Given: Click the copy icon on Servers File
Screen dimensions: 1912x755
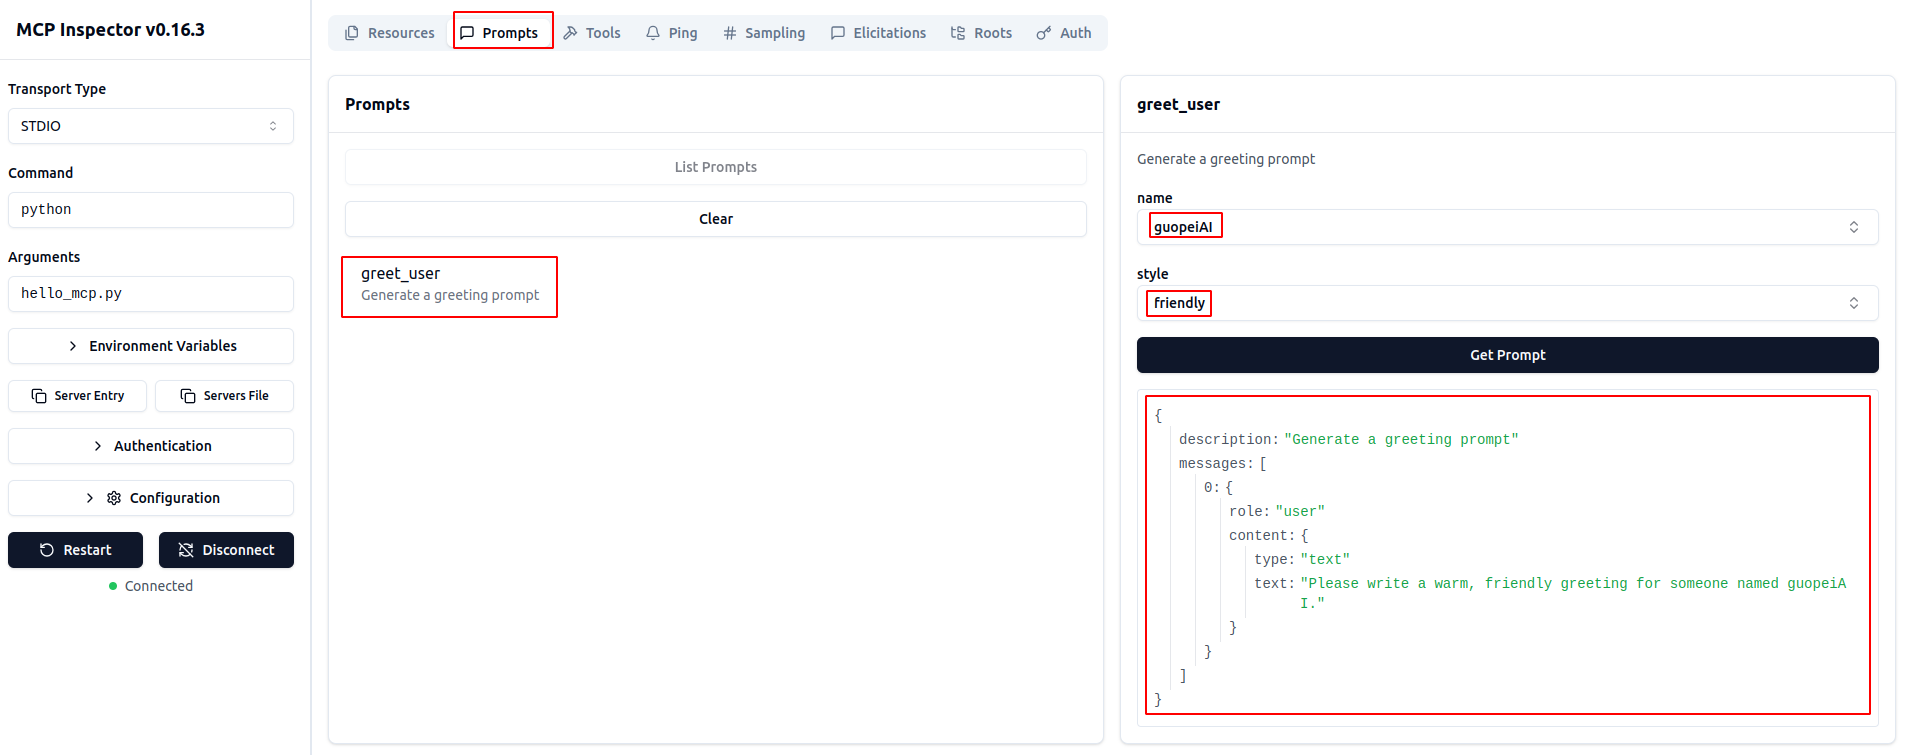Looking at the screenshot, I should pos(188,396).
